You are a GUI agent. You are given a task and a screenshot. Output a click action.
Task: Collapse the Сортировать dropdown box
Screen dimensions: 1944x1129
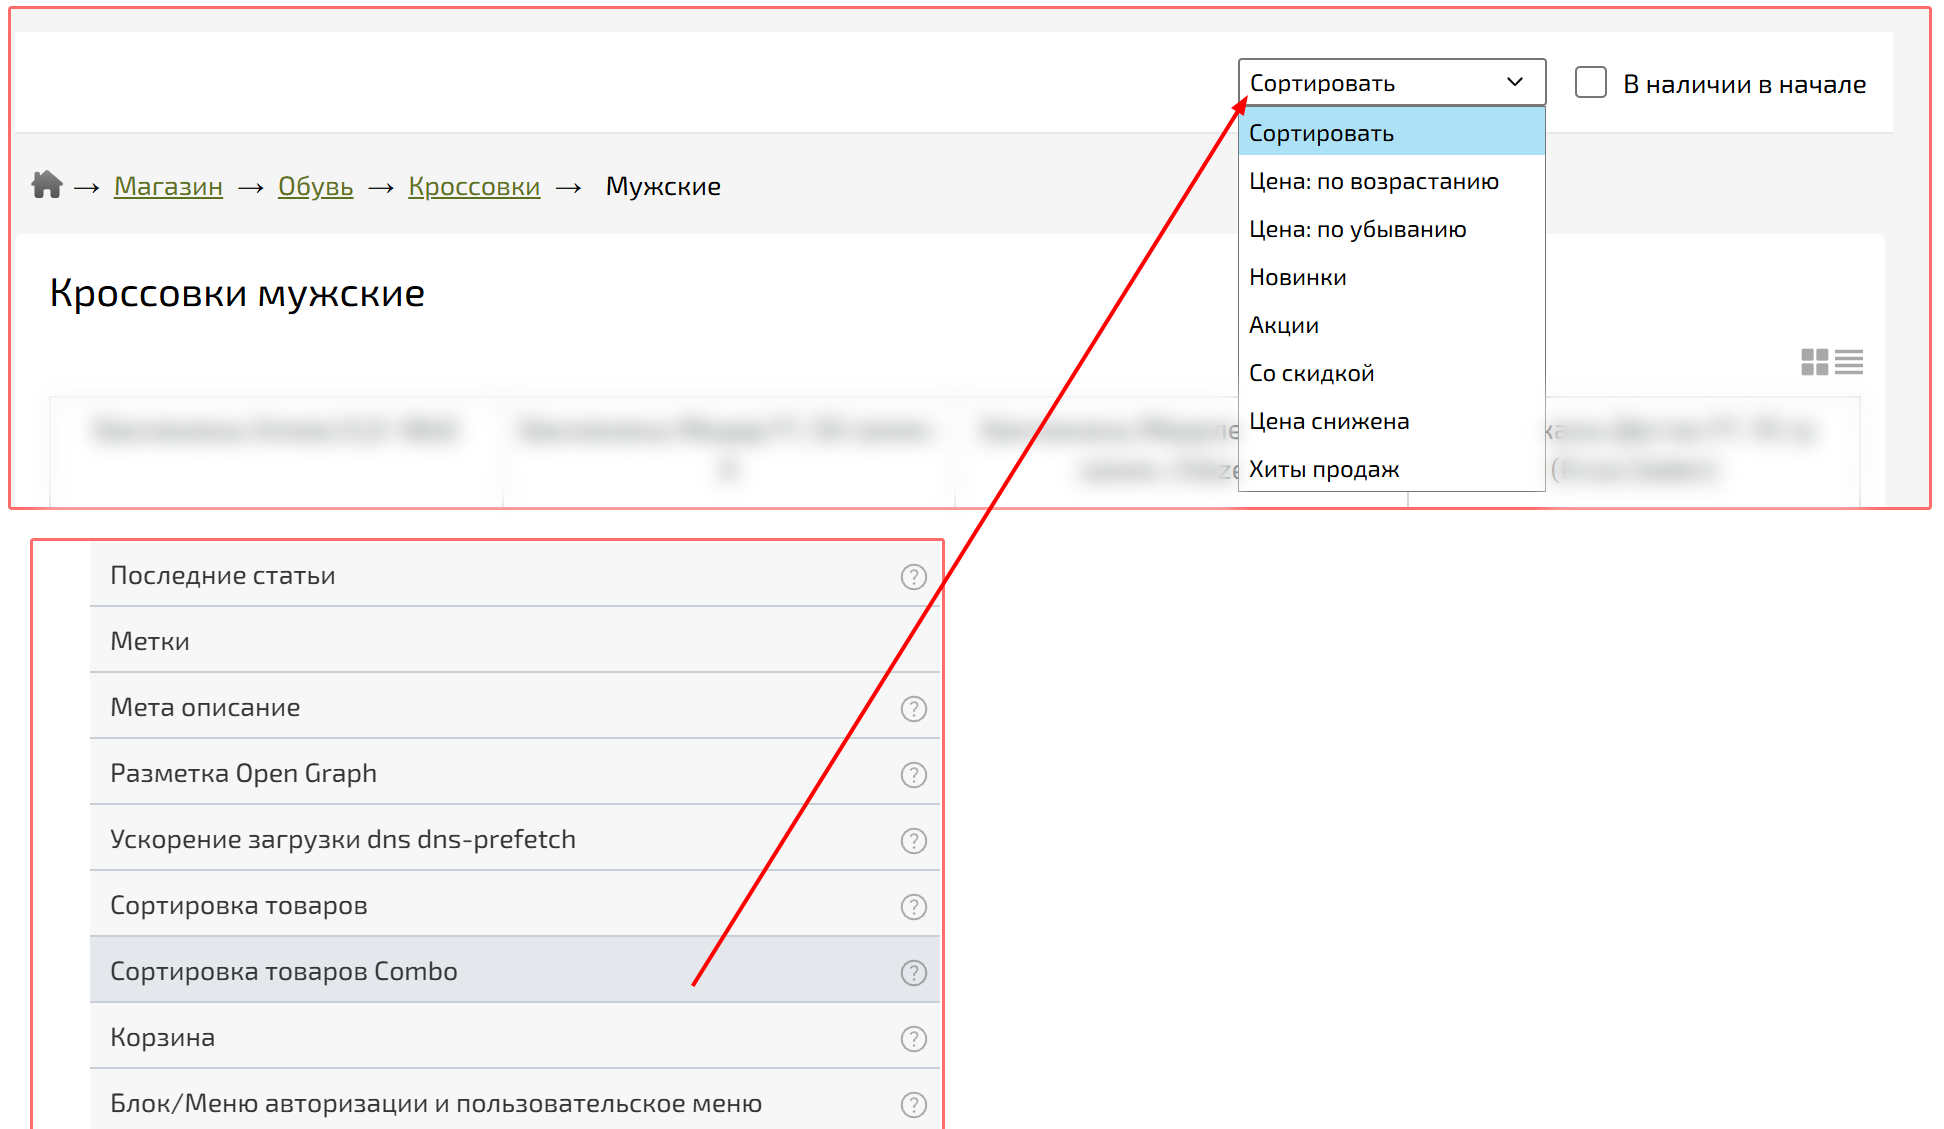pyautogui.click(x=1391, y=83)
